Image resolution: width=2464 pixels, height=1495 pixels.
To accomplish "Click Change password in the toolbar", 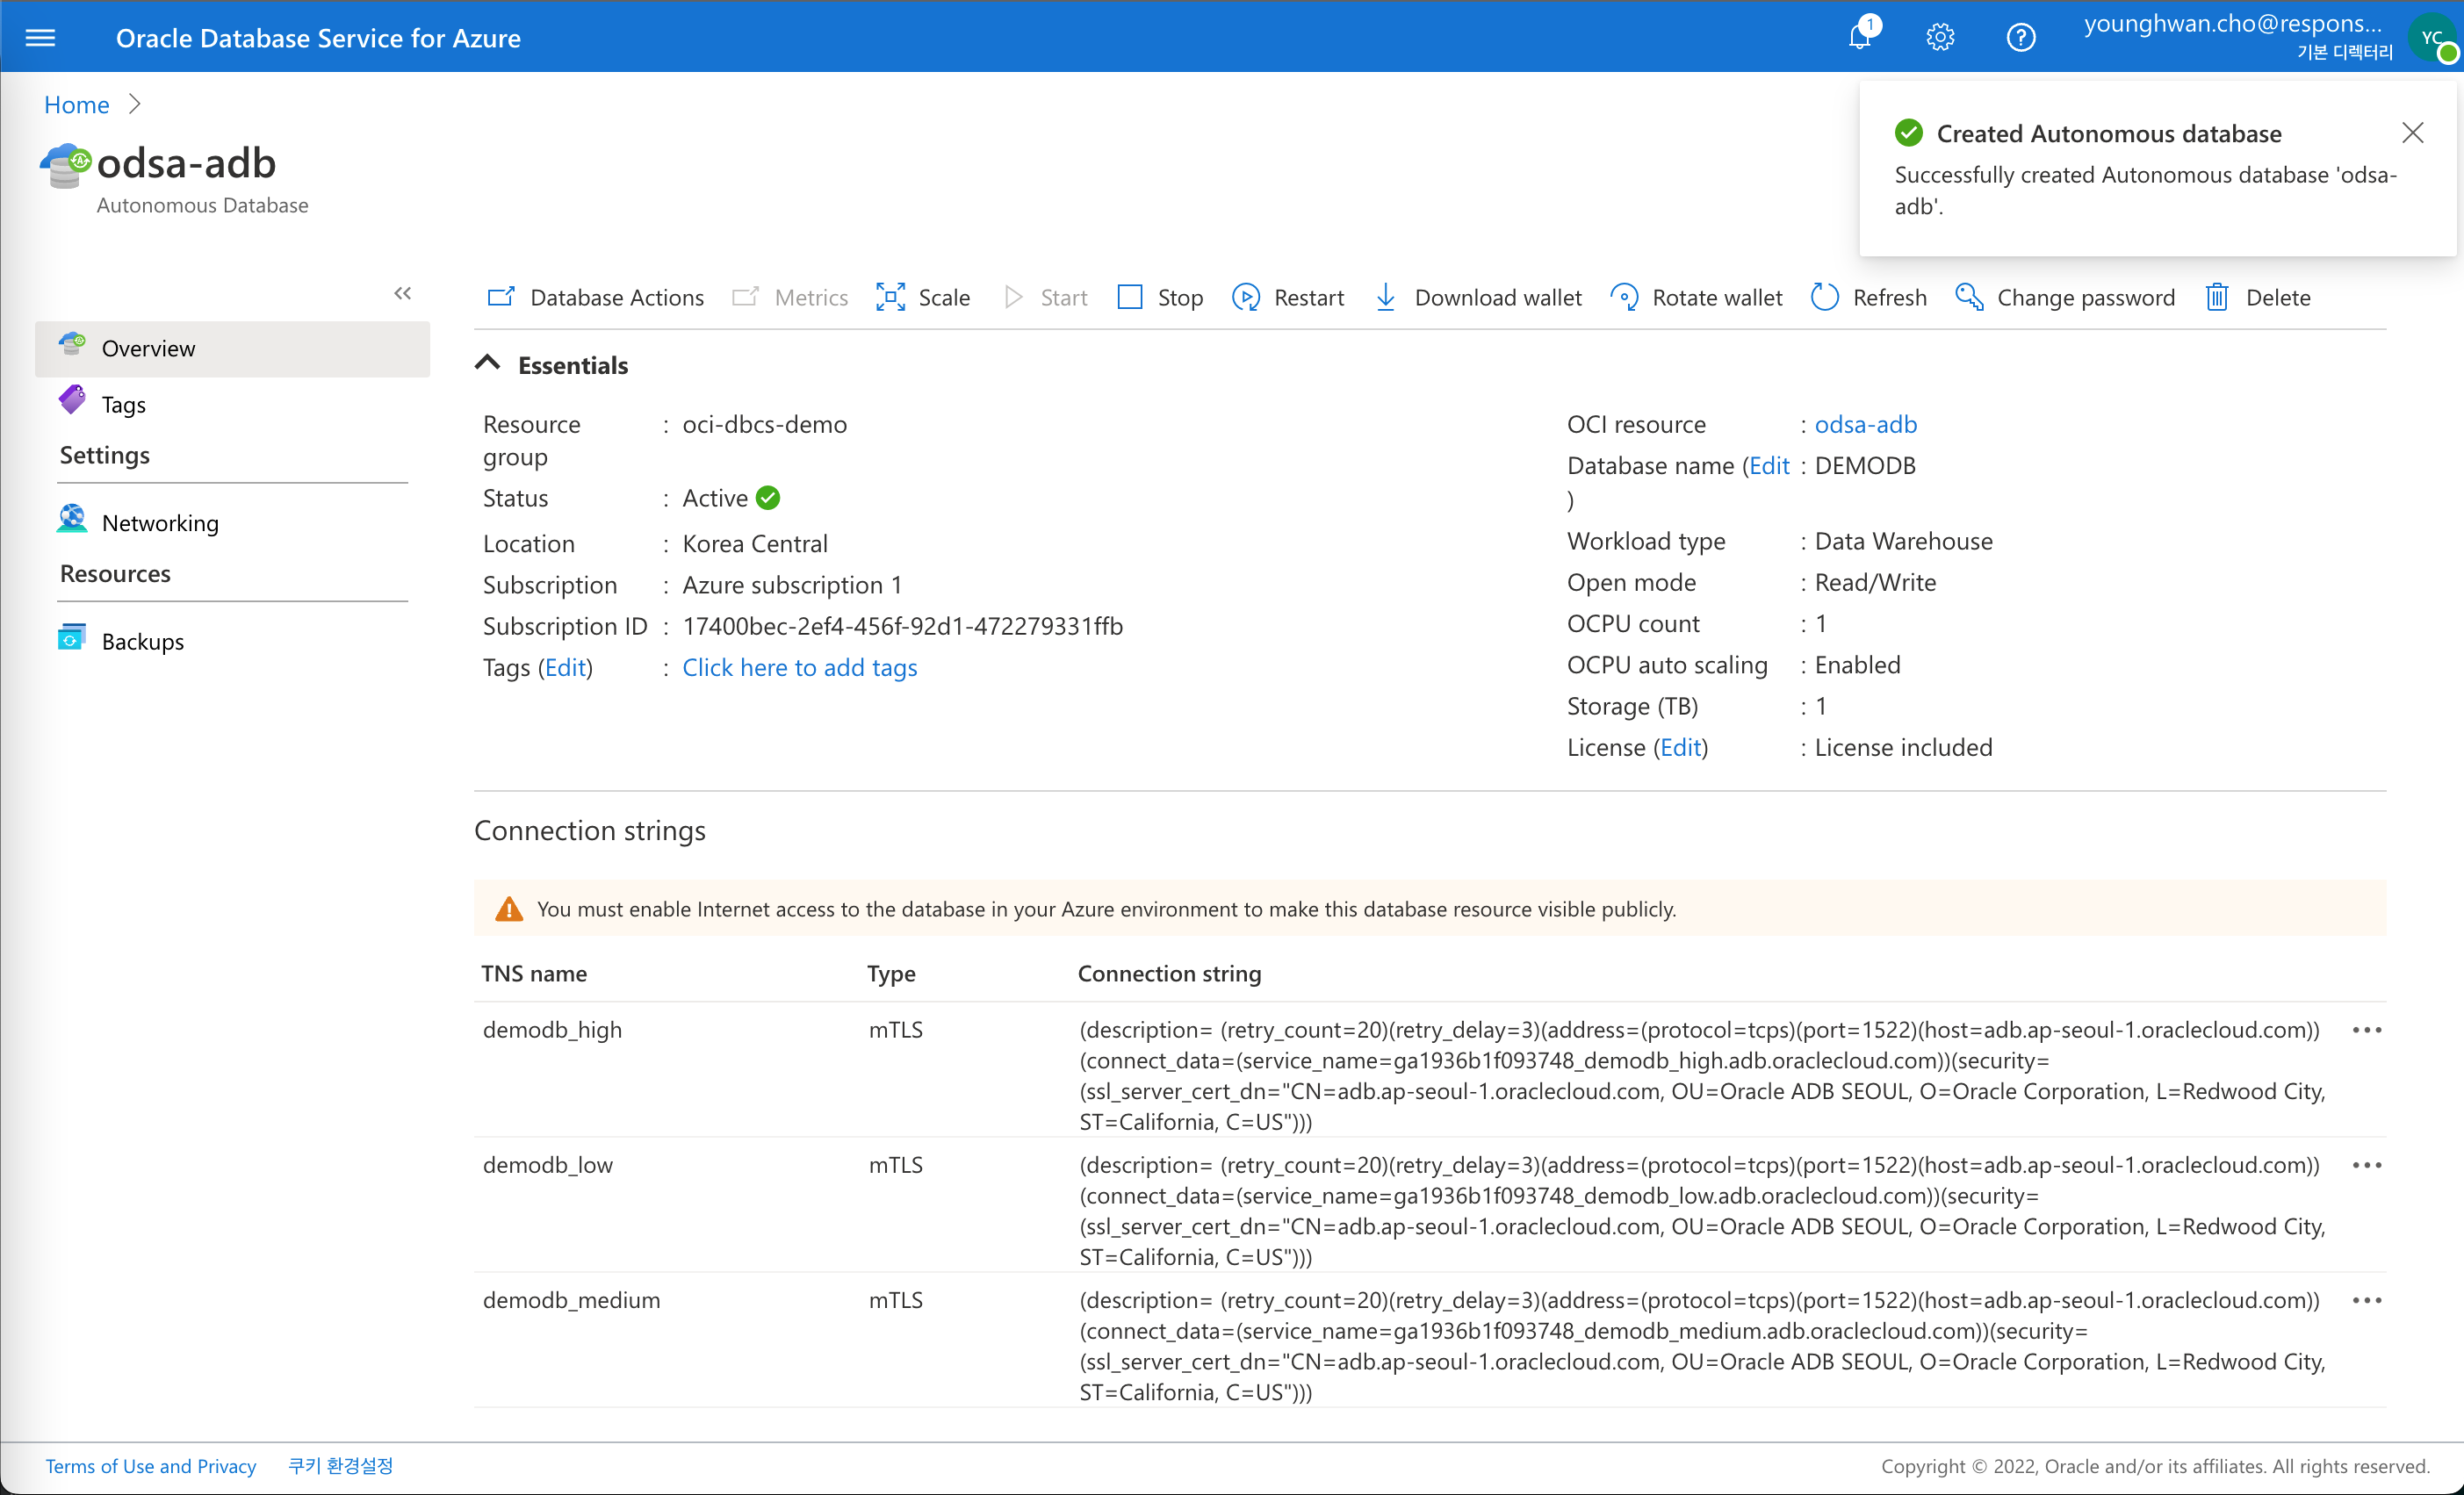I will [x=2065, y=297].
